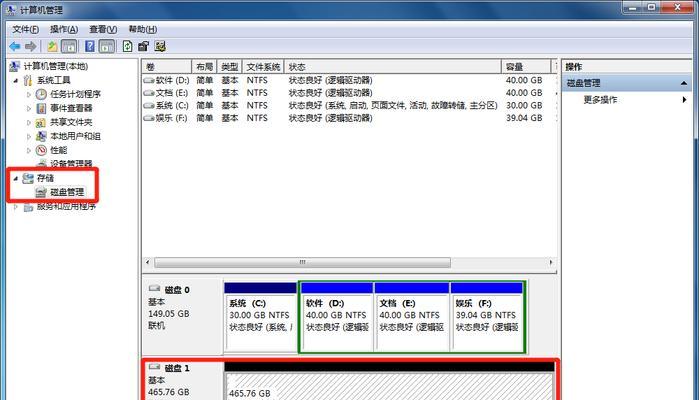Click the Task Scheduler clock icon
The image size is (699, 400).
41,94
